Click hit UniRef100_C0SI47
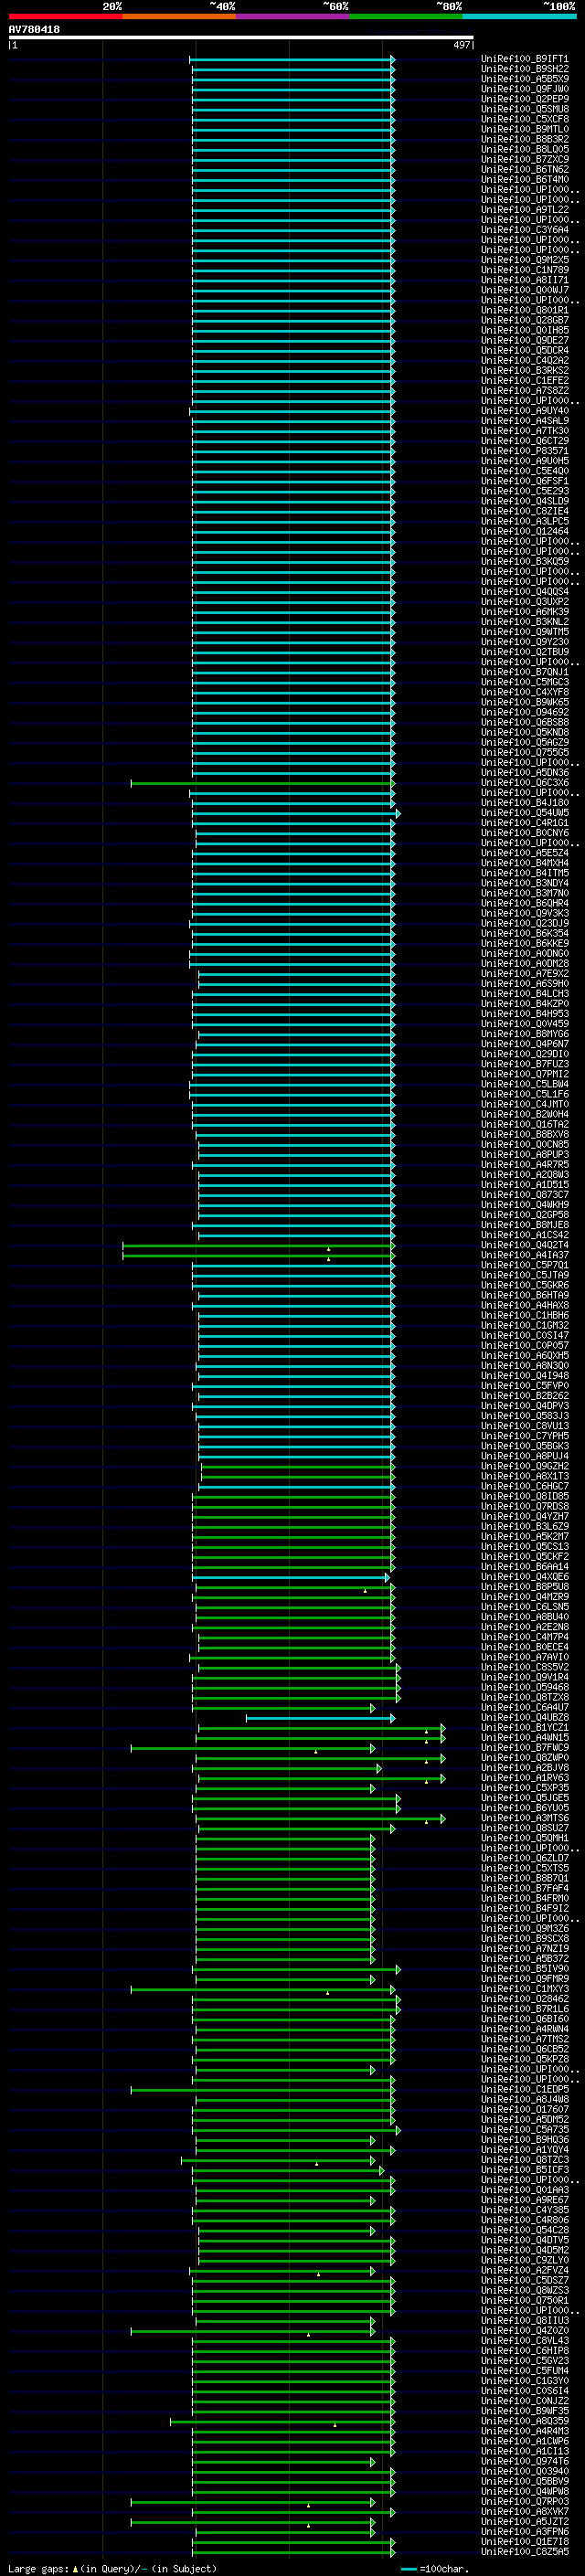Screen dimensions: 585x2576 (x=525, y=1335)
